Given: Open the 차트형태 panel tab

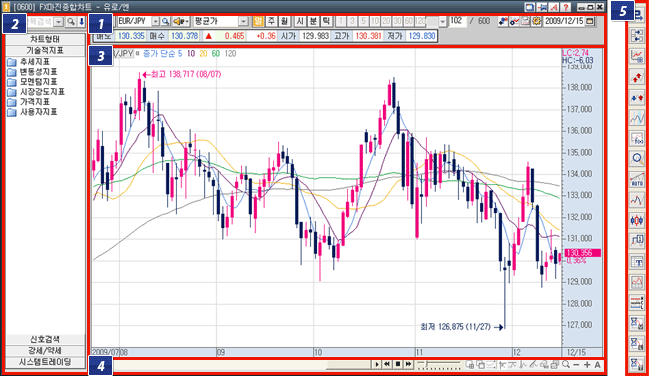Looking at the screenshot, I should point(45,39).
